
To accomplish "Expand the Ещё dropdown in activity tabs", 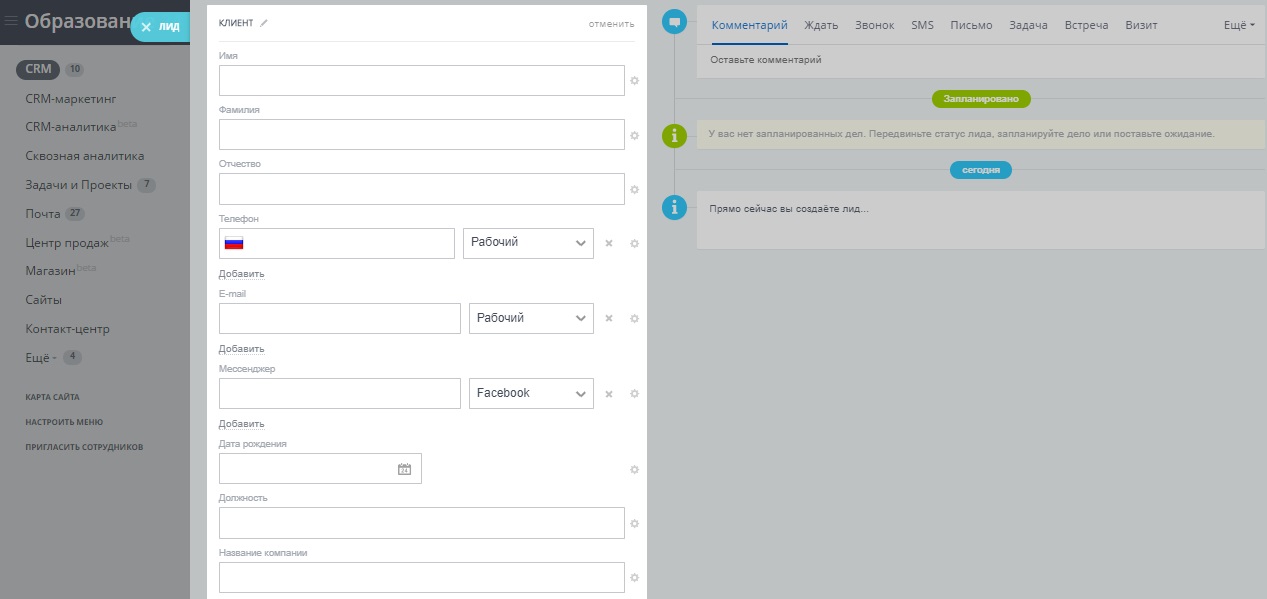I will click(1239, 25).
